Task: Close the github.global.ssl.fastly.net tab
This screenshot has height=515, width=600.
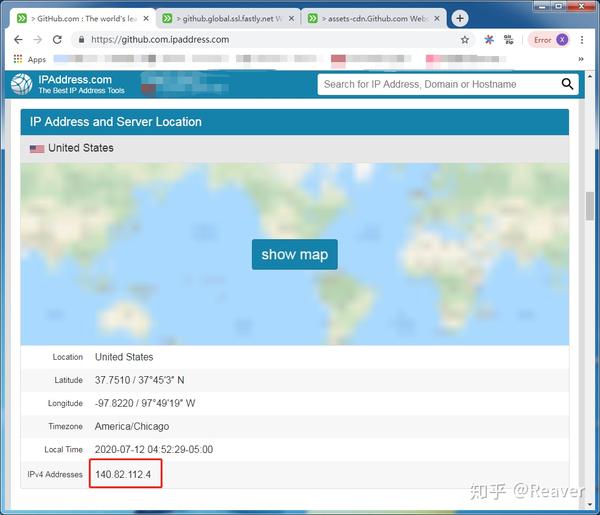Action: pos(291,18)
